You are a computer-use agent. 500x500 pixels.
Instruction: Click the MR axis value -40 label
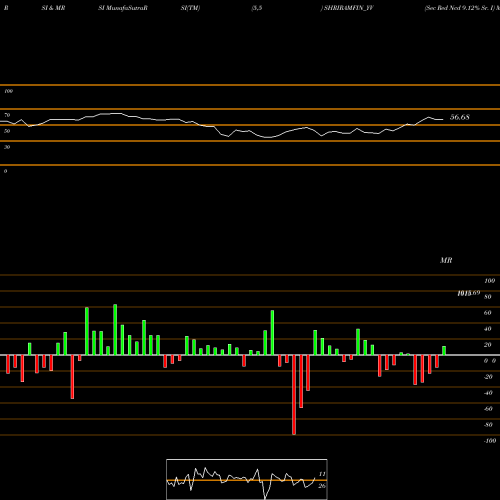(488, 393)
